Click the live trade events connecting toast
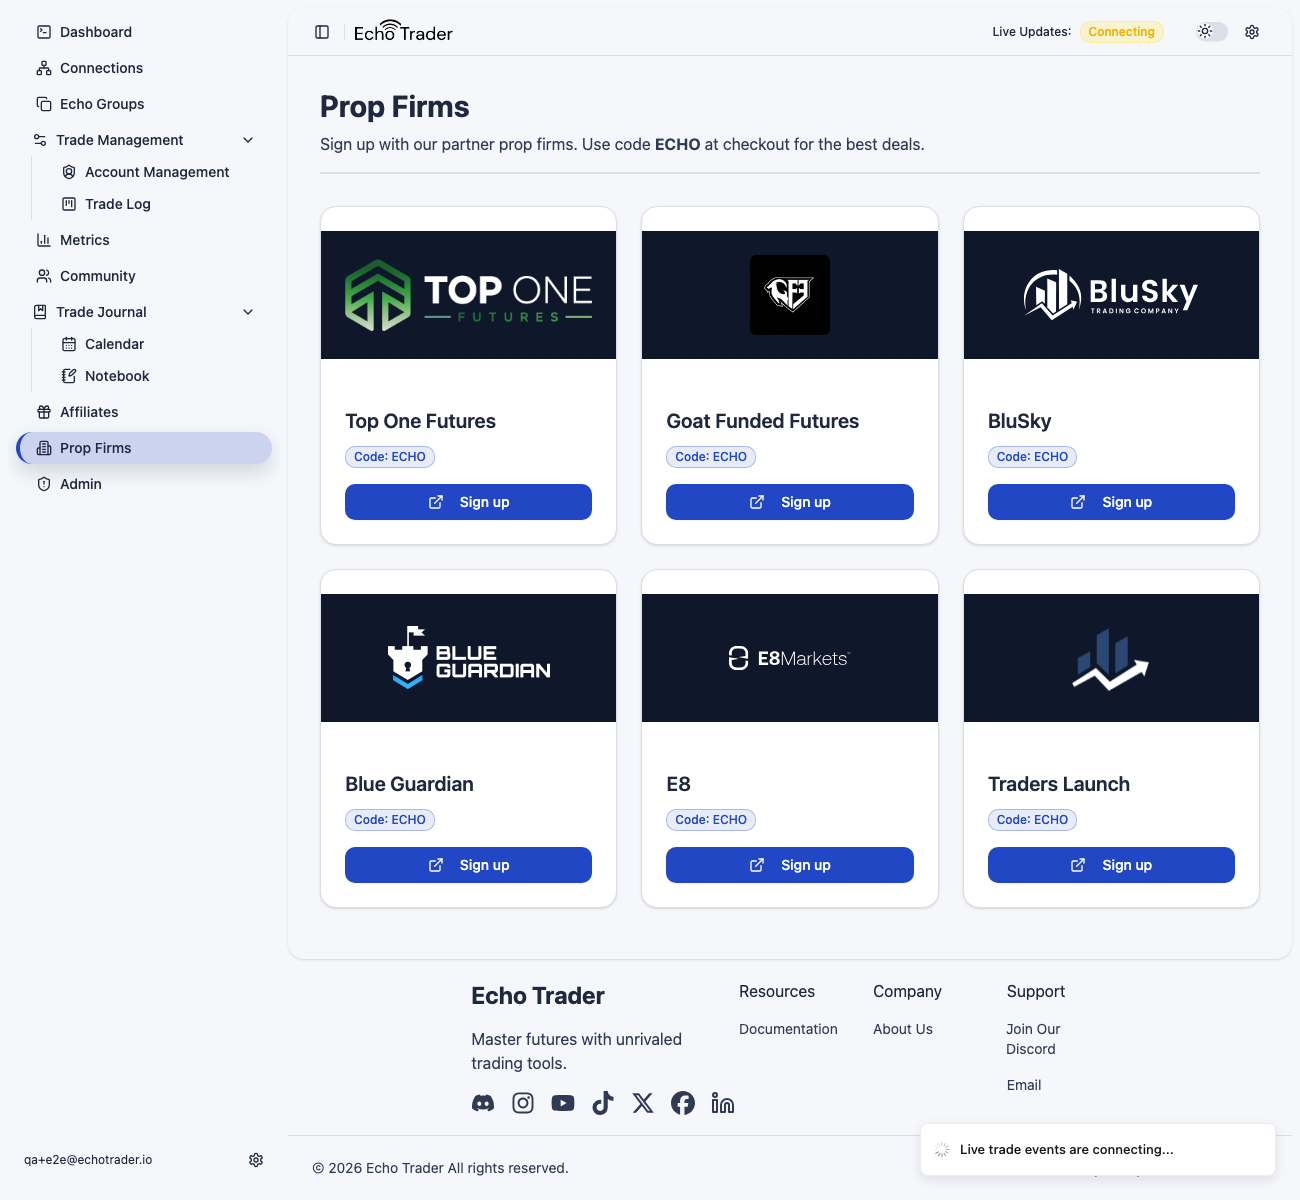This screenshot has width=1300, height=1200. (x=1098, y=1150)
